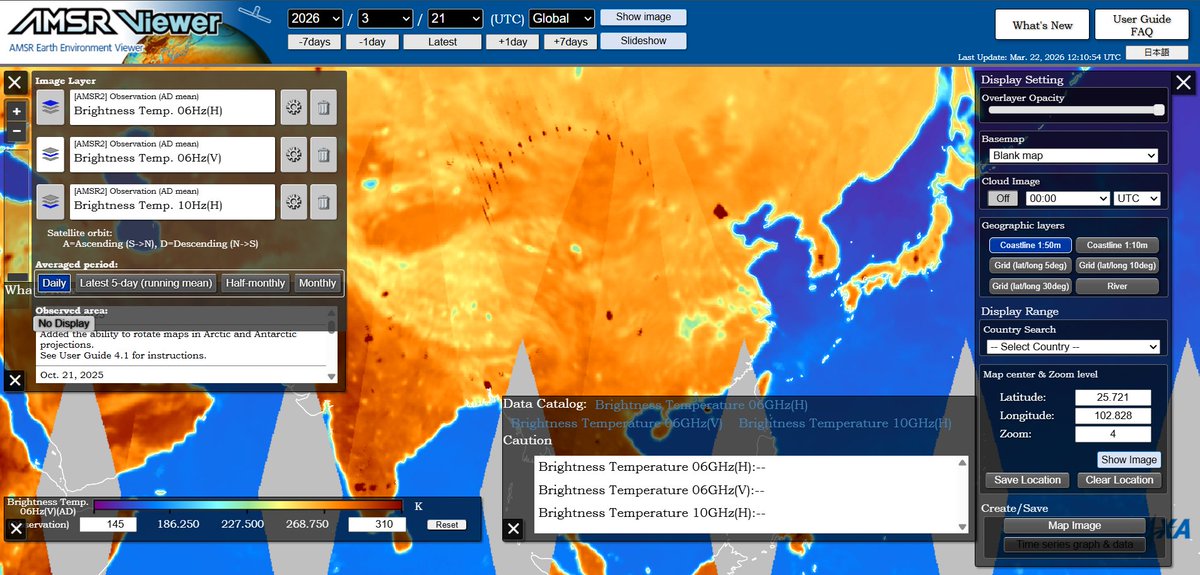Switch language to Japanese
This screenshot has height=575, width=1200.
[1156, 53]
